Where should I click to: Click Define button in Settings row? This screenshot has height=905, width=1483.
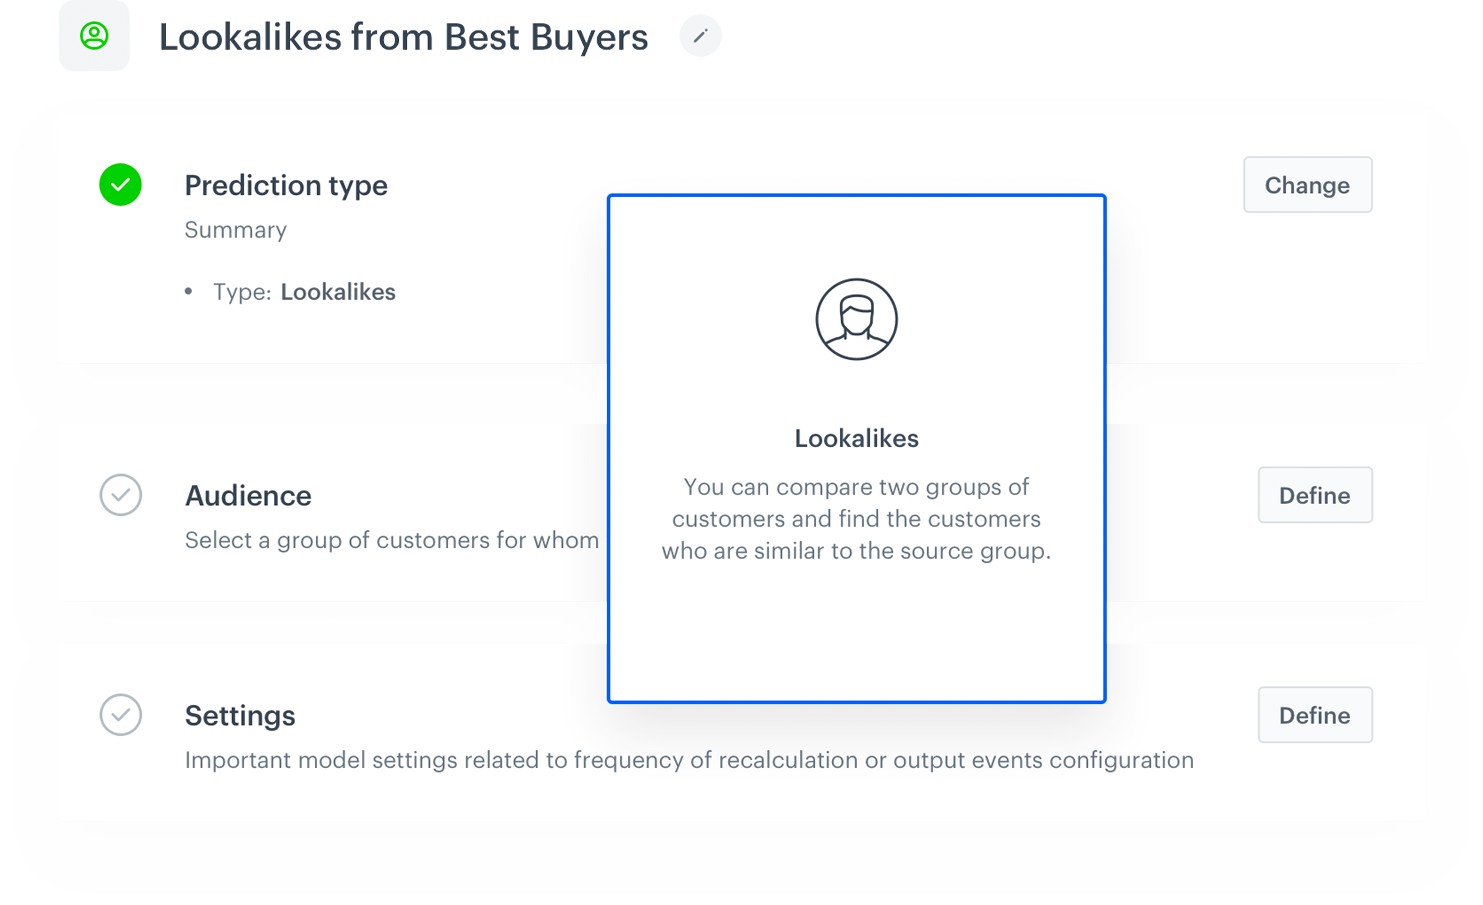pyautogui.click(x=1315, y=715)
